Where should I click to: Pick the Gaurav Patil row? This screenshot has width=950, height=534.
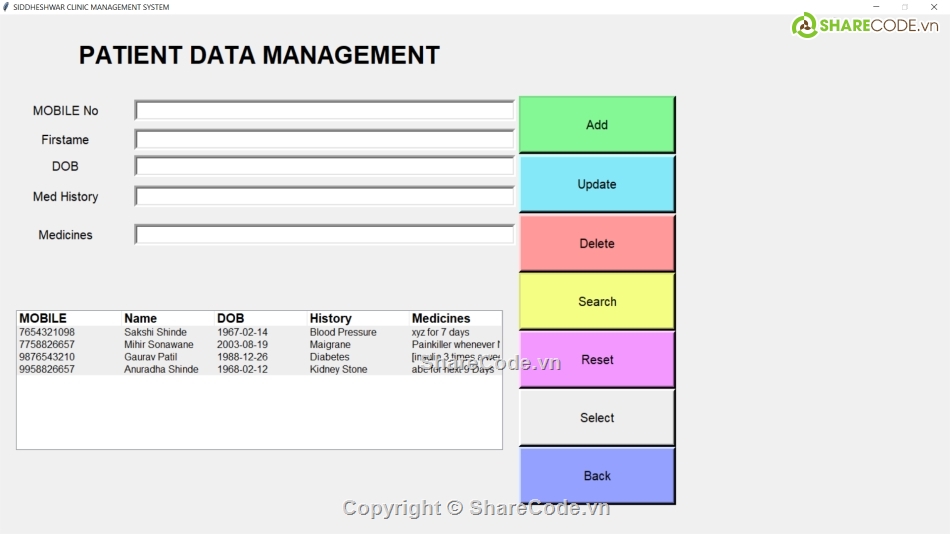click(x=150, y=357)
